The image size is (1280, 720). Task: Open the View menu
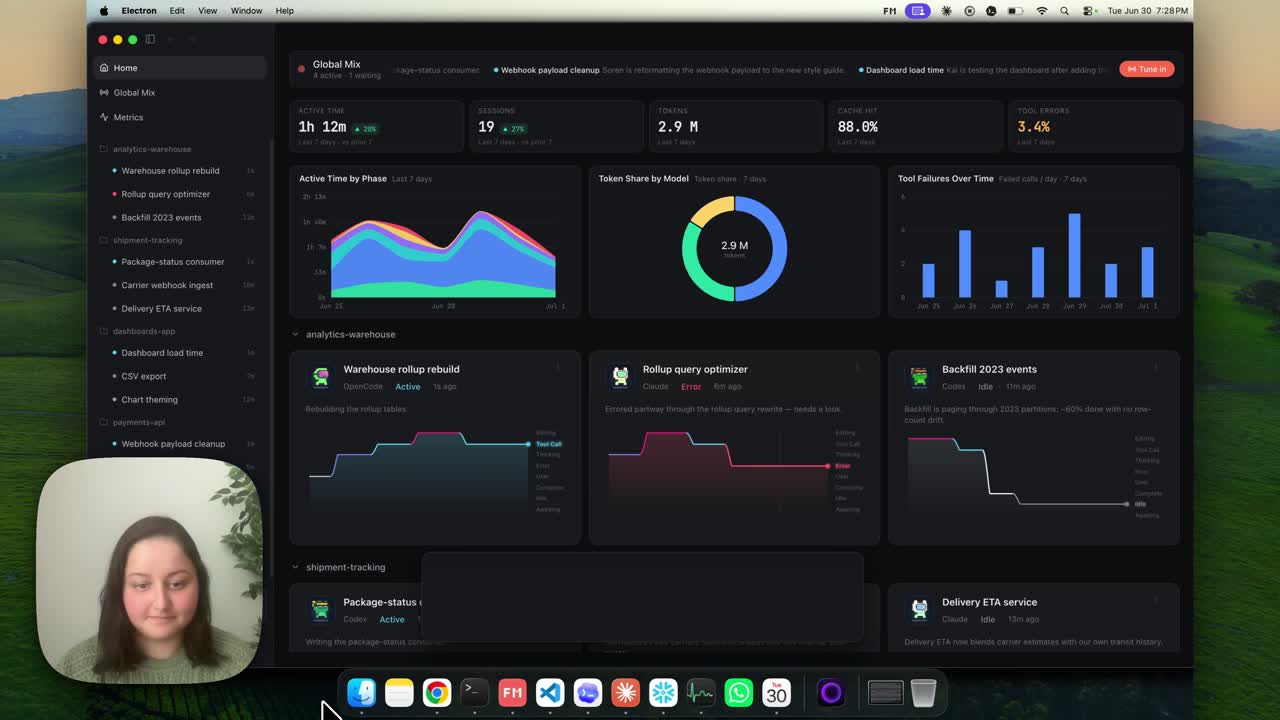point(207,10)
